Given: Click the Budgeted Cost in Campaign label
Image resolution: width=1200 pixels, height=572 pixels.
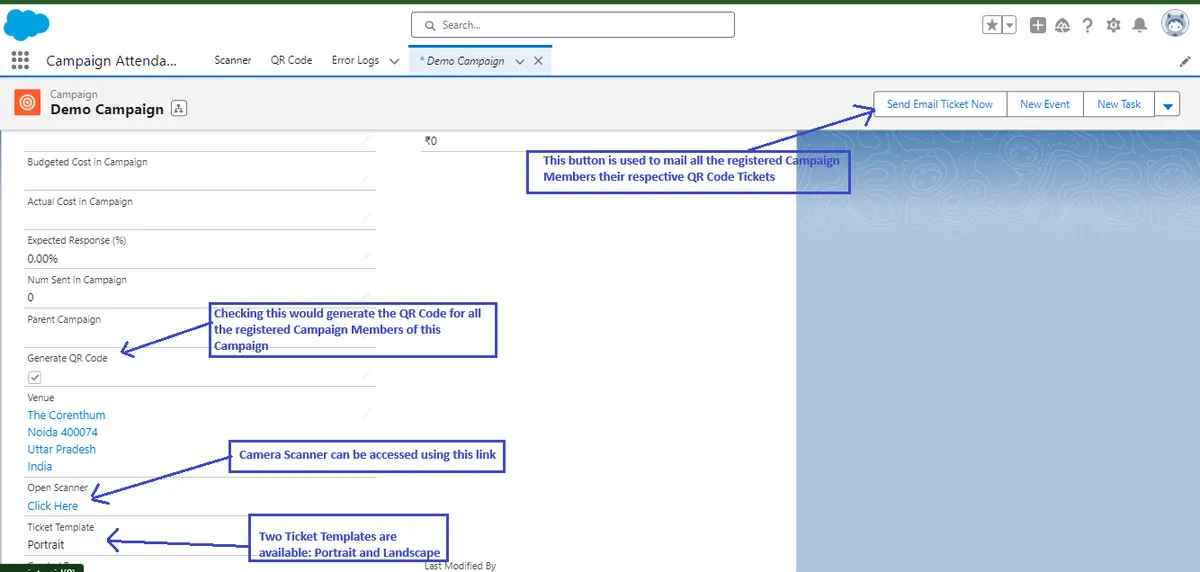Looking at the screenshot, I should (87, 162).
